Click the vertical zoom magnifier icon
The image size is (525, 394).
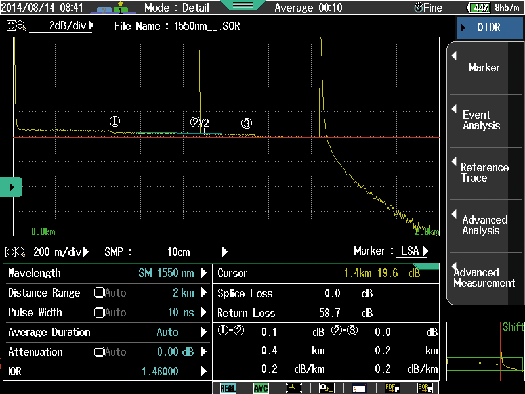tap(16, 25)
